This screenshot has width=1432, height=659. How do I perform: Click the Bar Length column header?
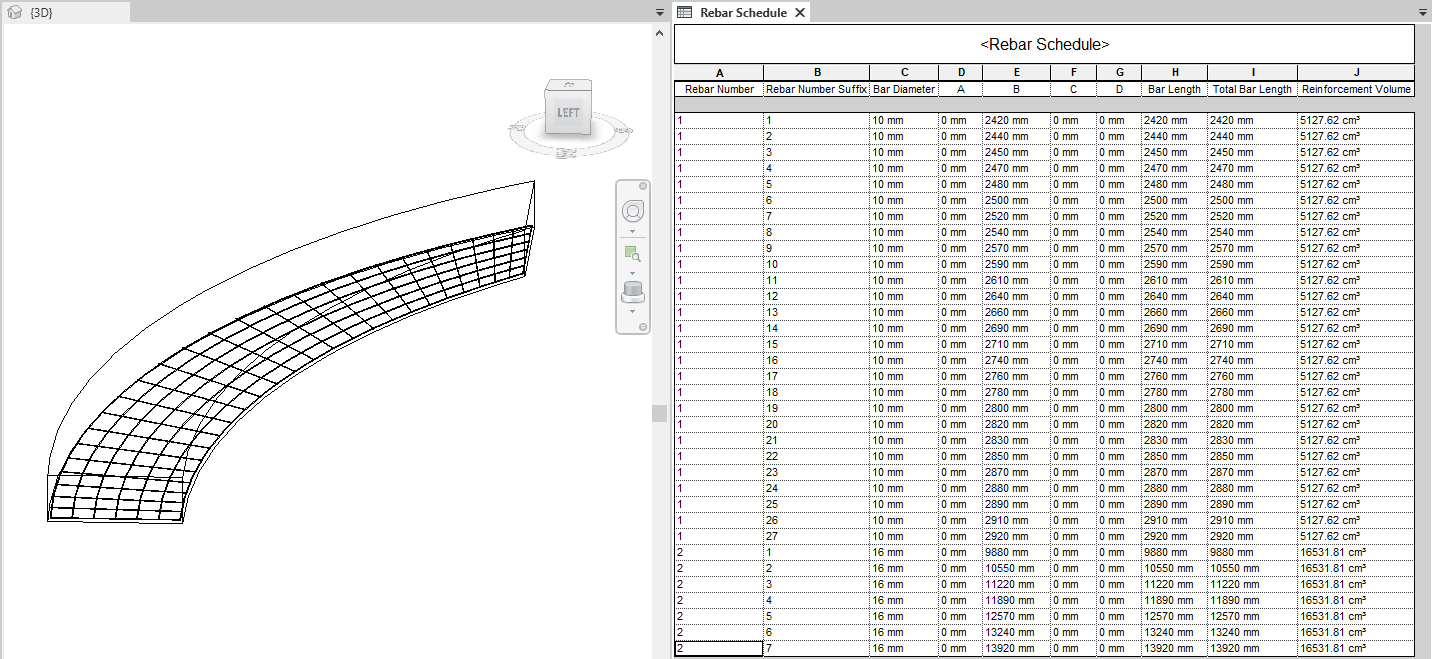tap(1174, 89)
